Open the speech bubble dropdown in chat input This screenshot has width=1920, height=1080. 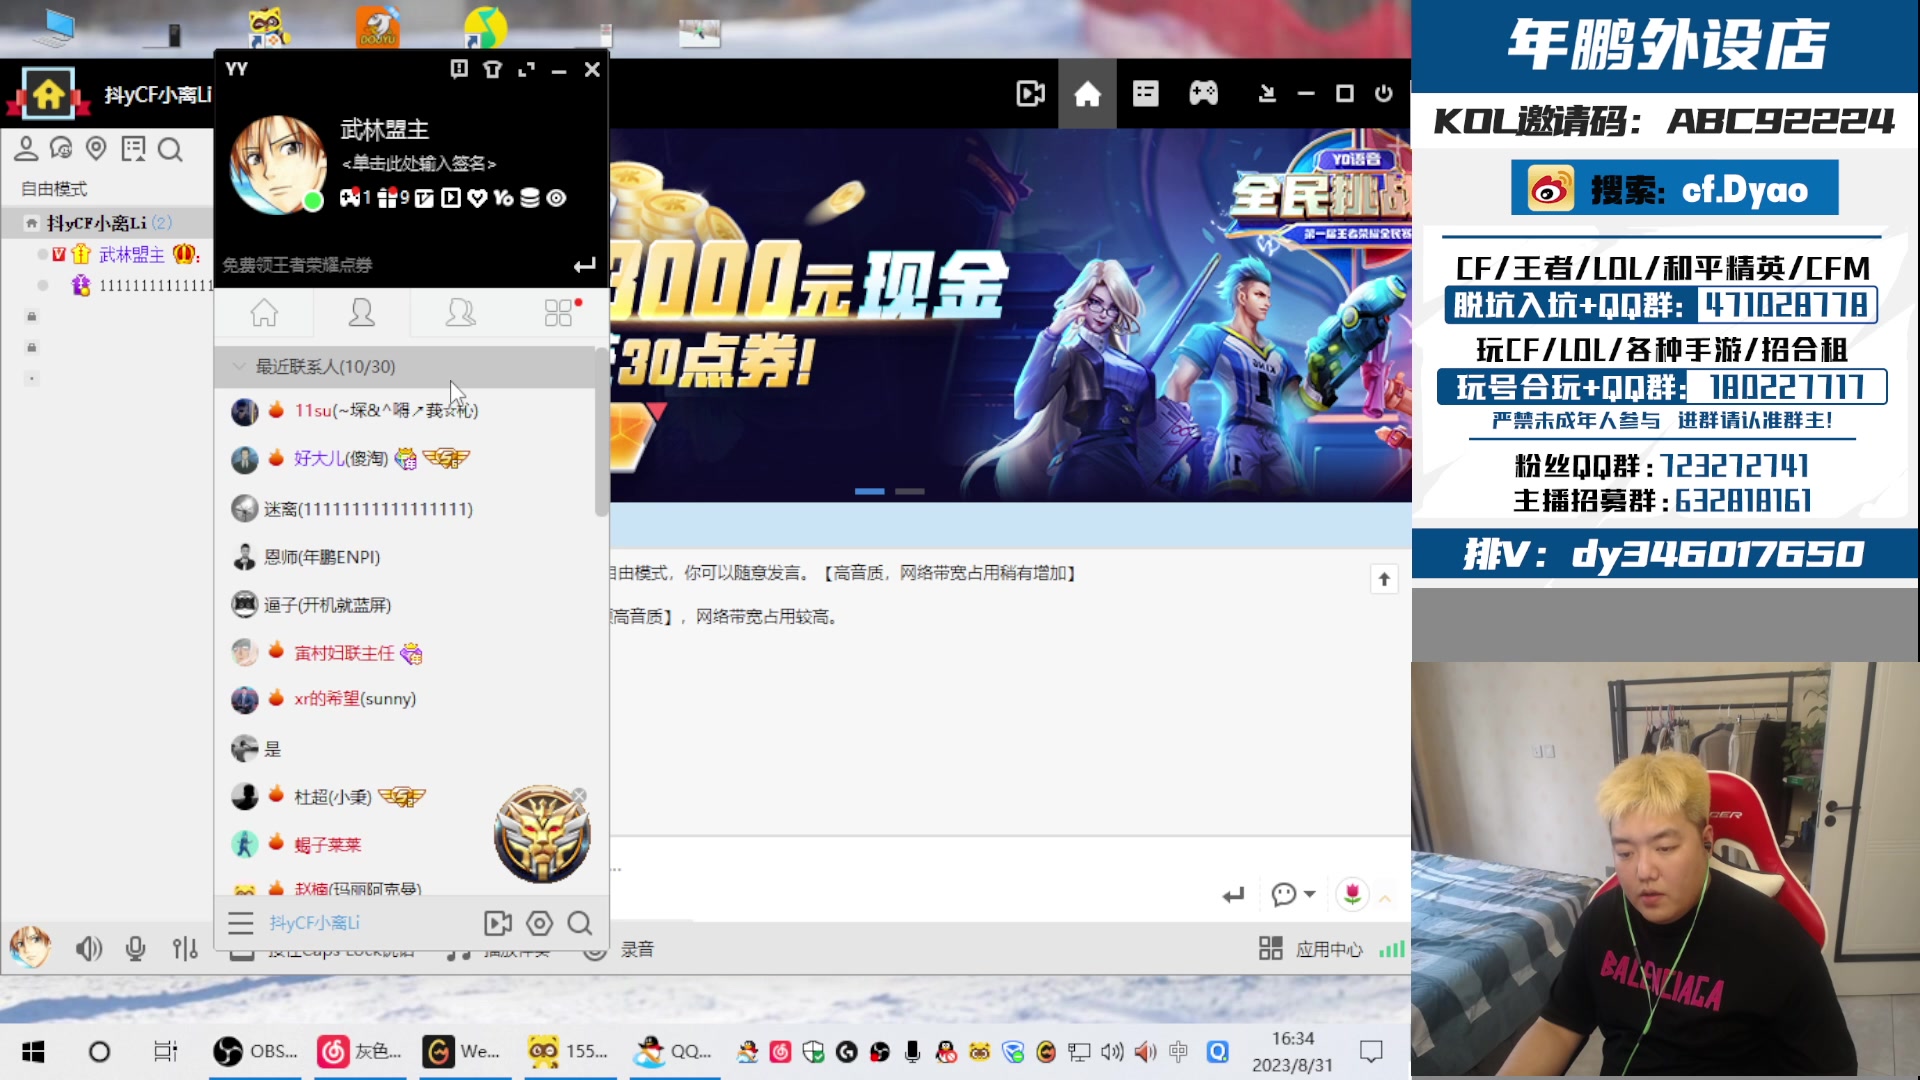click(x=1292, y=895)
